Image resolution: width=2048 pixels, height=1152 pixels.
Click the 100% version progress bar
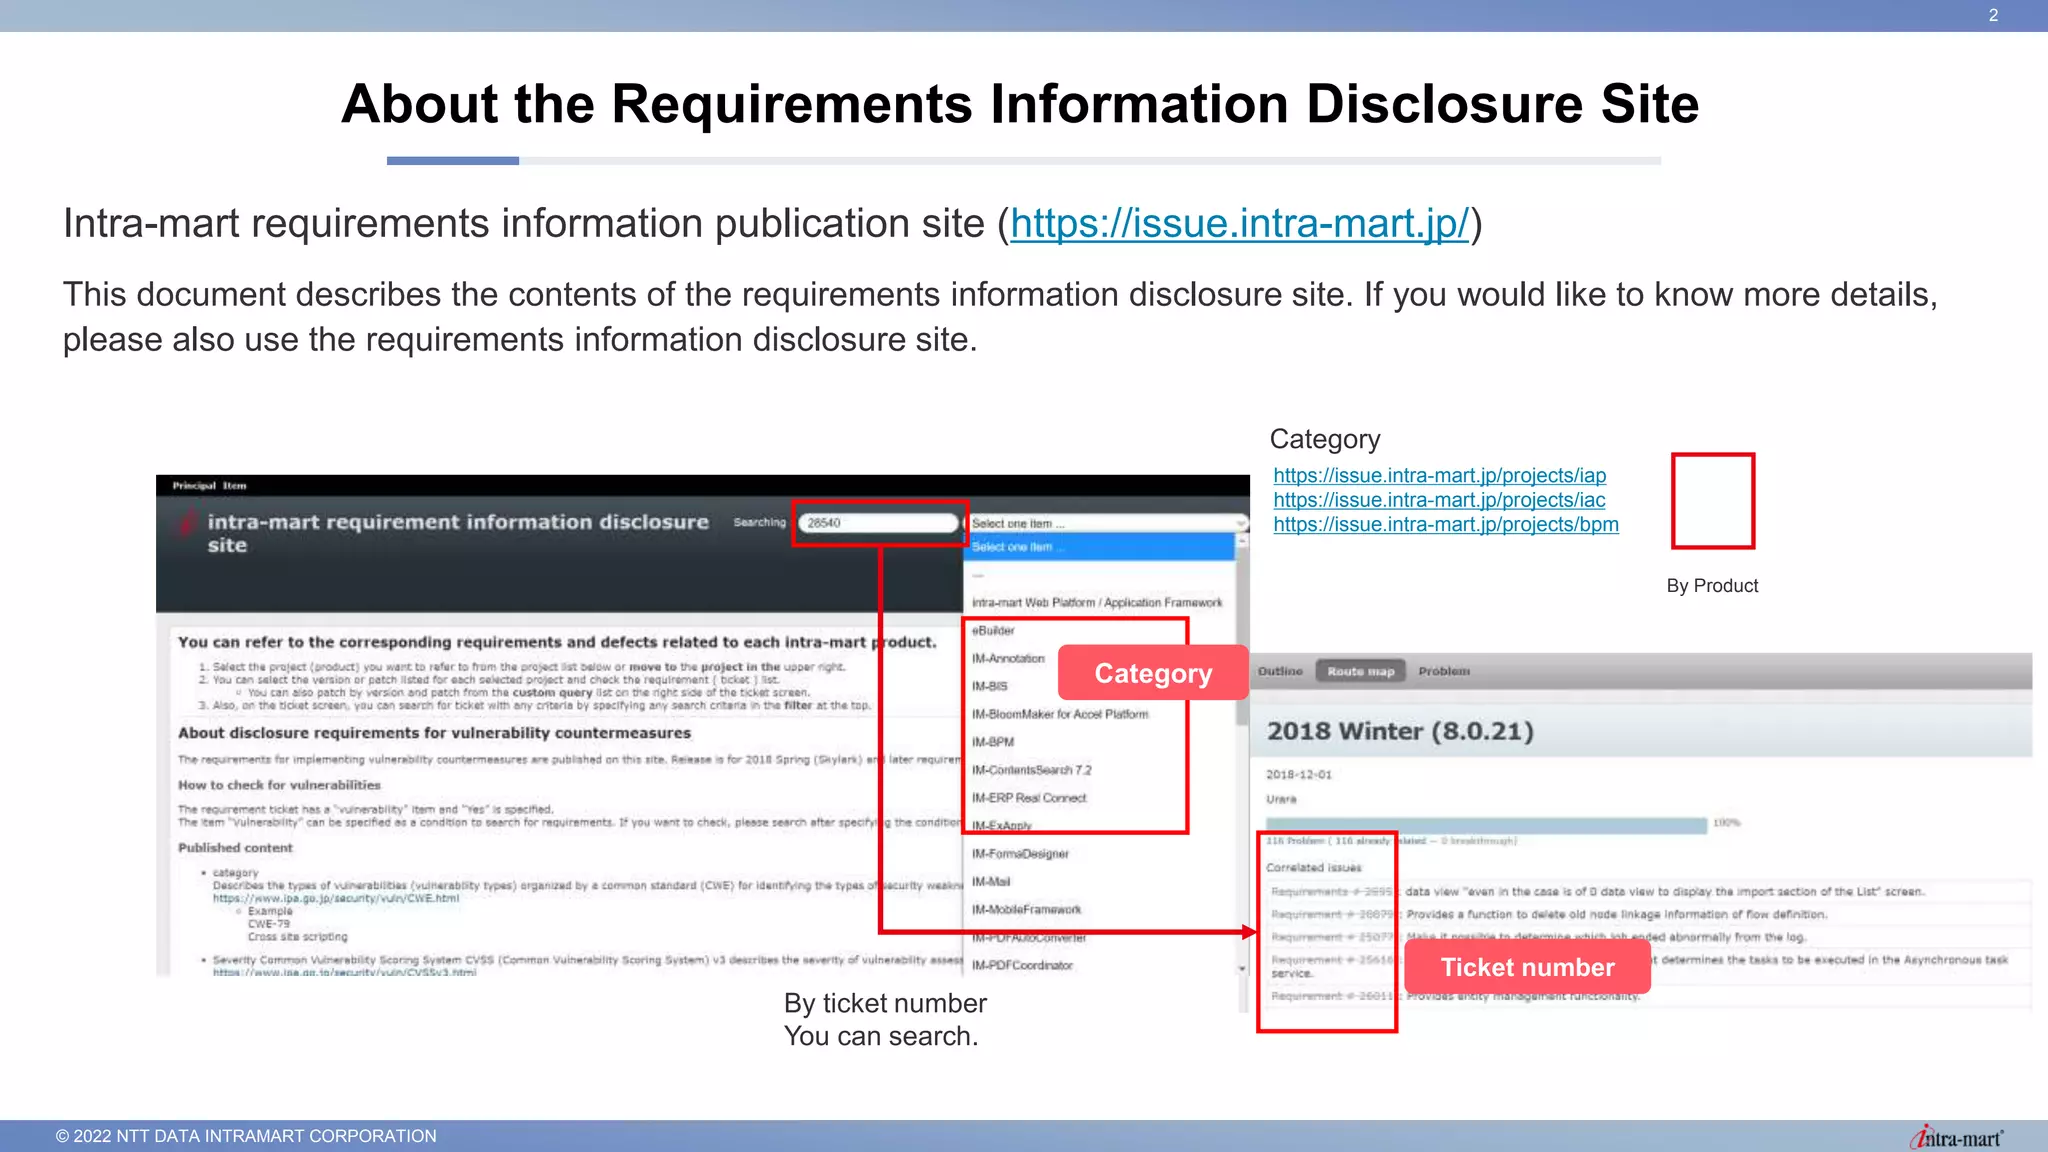pyautogui.click(x=1486, y=824)
